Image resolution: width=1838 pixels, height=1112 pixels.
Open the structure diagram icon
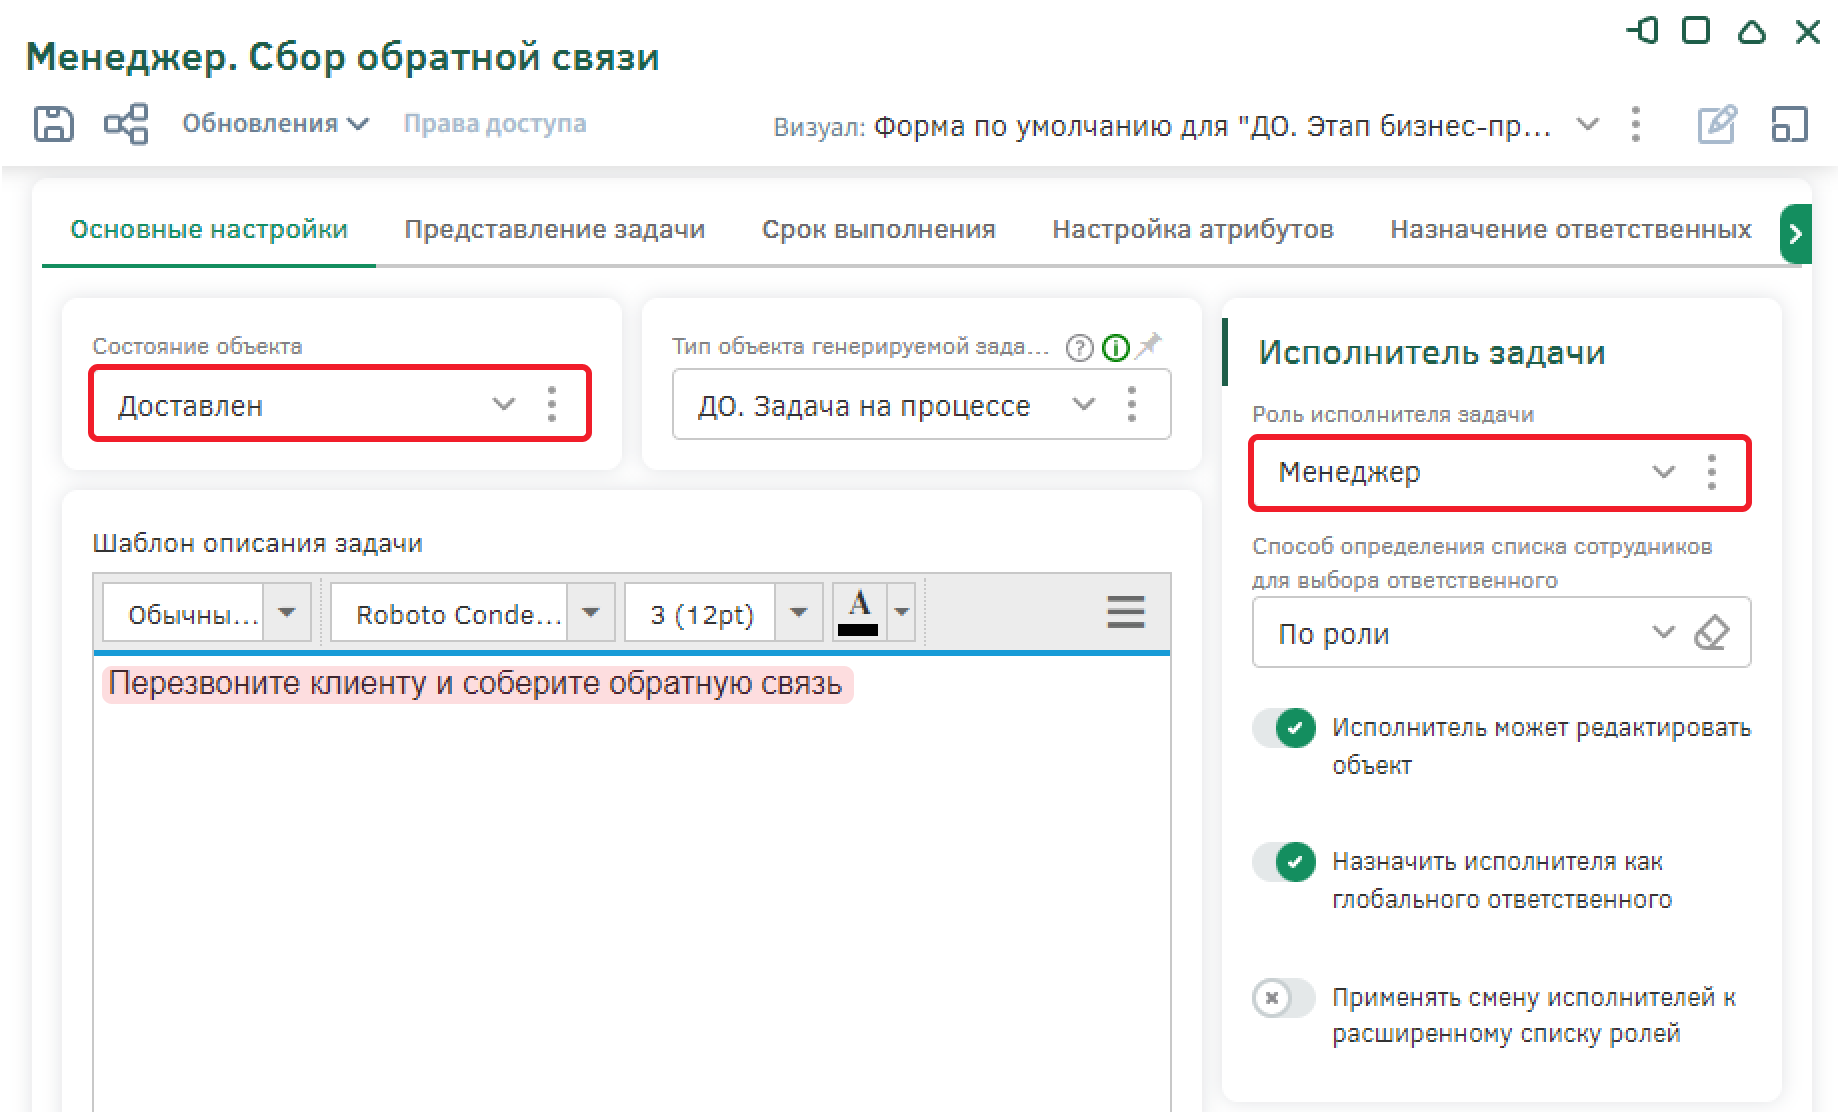tap(126, 125)
